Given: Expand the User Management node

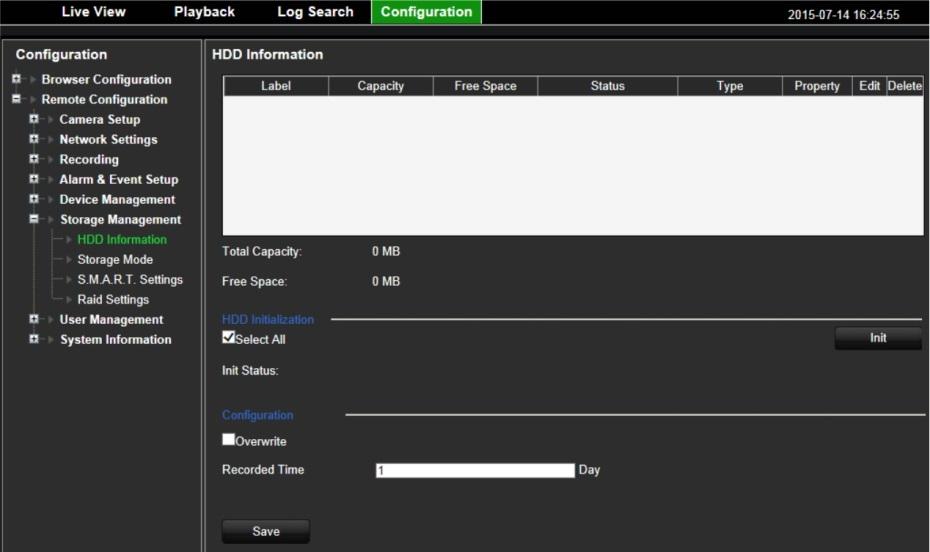Looking at the screenshot, I should click(34, 319).
